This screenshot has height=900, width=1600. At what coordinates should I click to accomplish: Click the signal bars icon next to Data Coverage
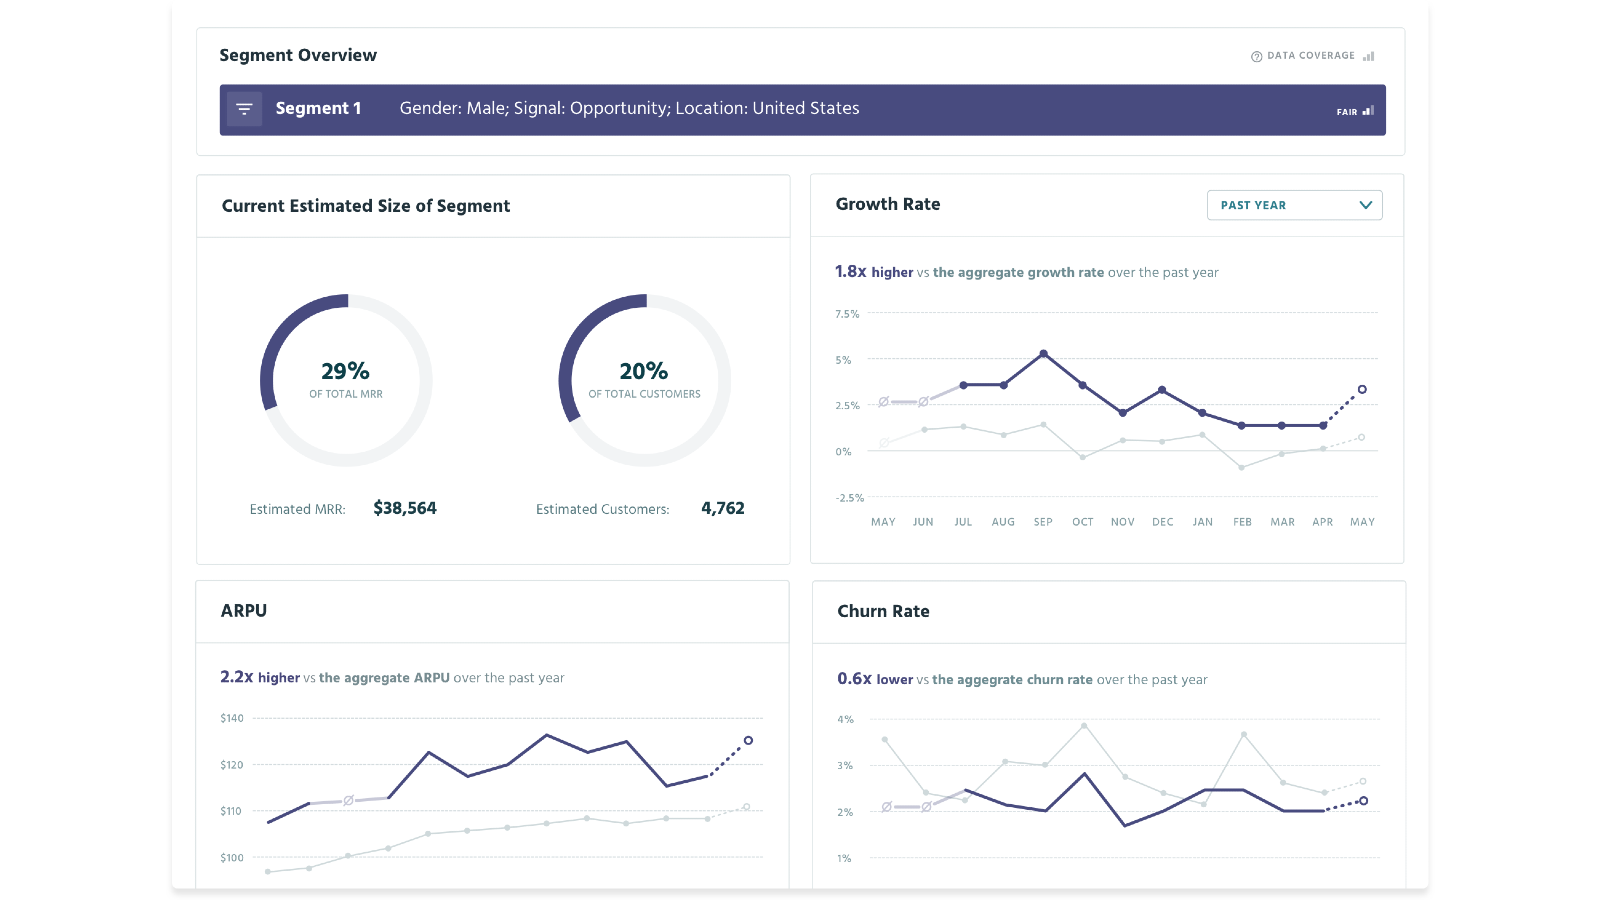[x=1368, y=56]
